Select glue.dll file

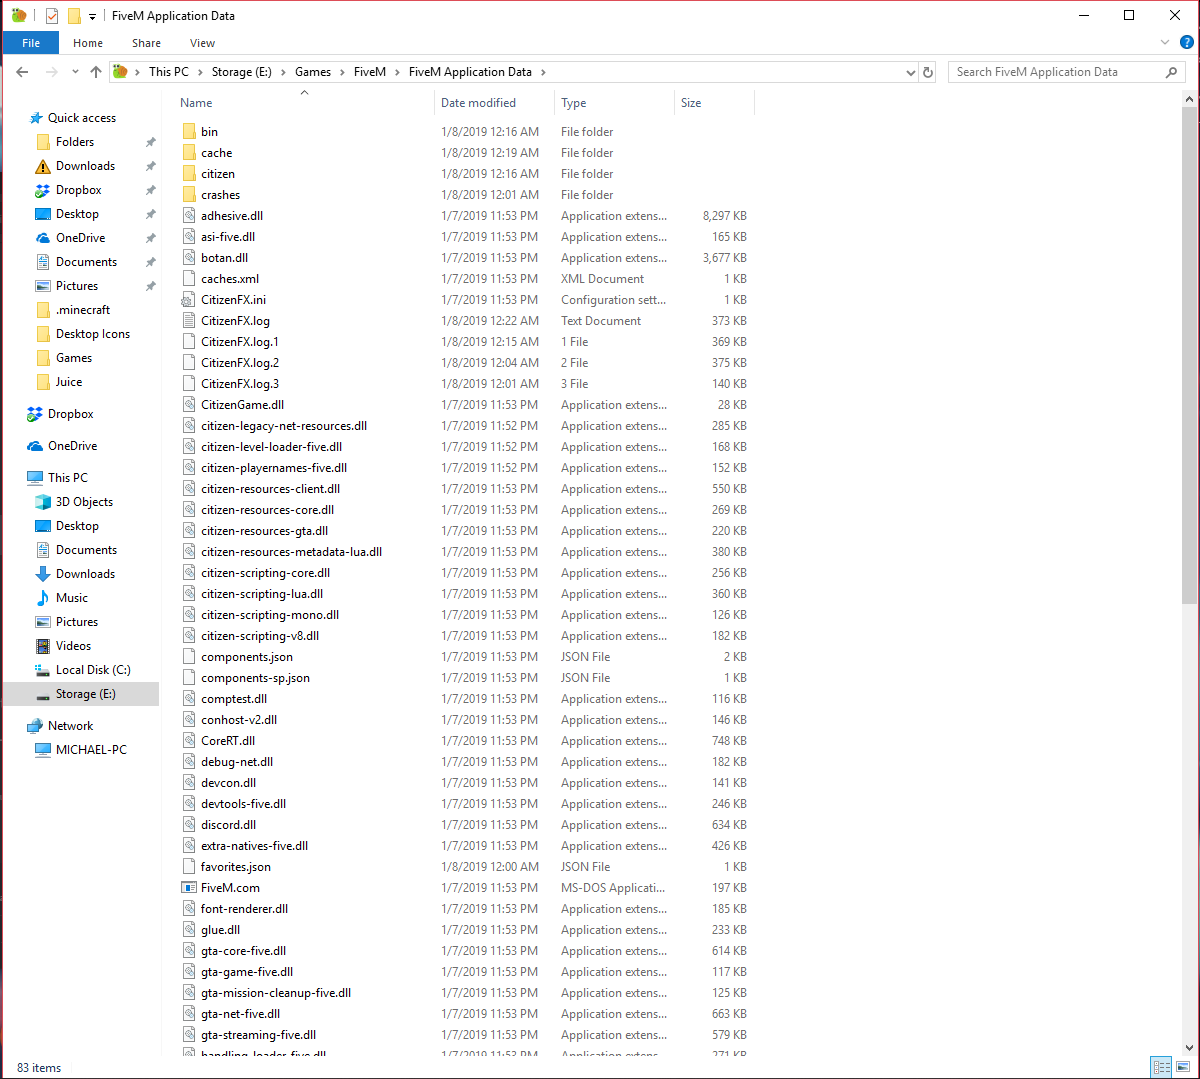click(220, 930)
